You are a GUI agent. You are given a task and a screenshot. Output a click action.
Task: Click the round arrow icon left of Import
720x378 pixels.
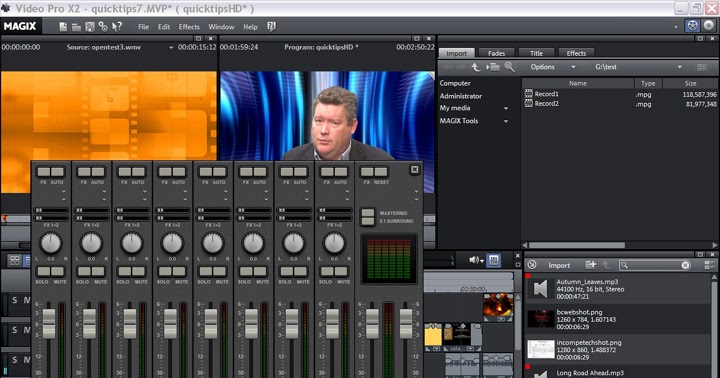pyautogui.click(x=532, y=265)
